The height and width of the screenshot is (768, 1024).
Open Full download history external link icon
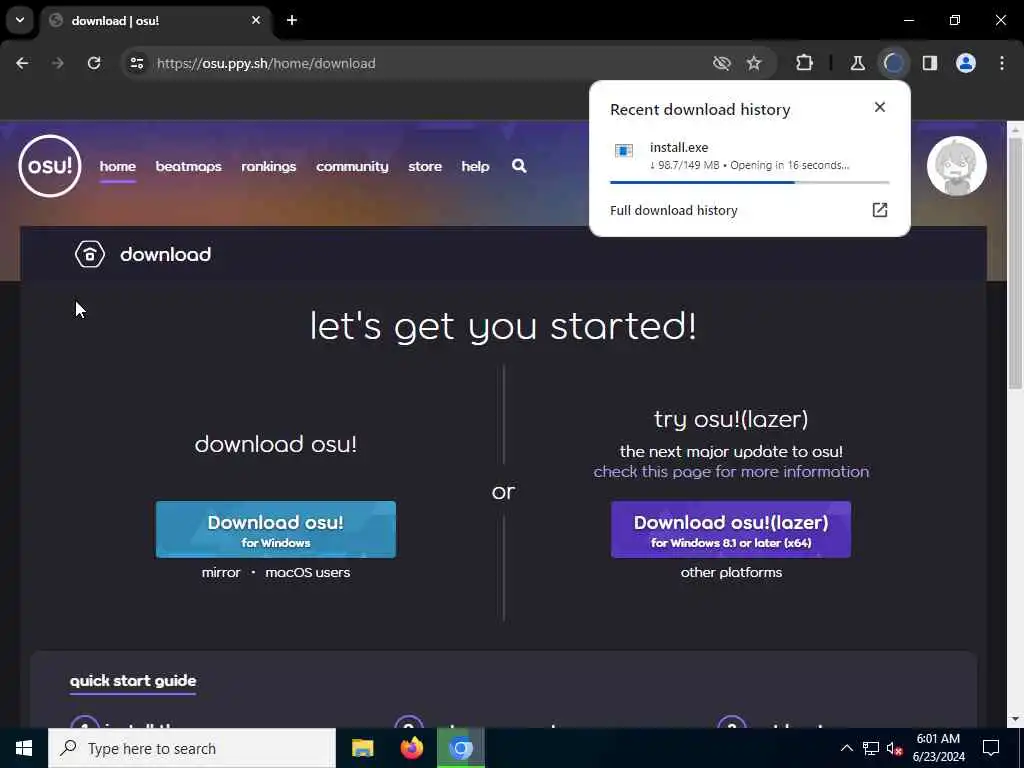point(880,210)
